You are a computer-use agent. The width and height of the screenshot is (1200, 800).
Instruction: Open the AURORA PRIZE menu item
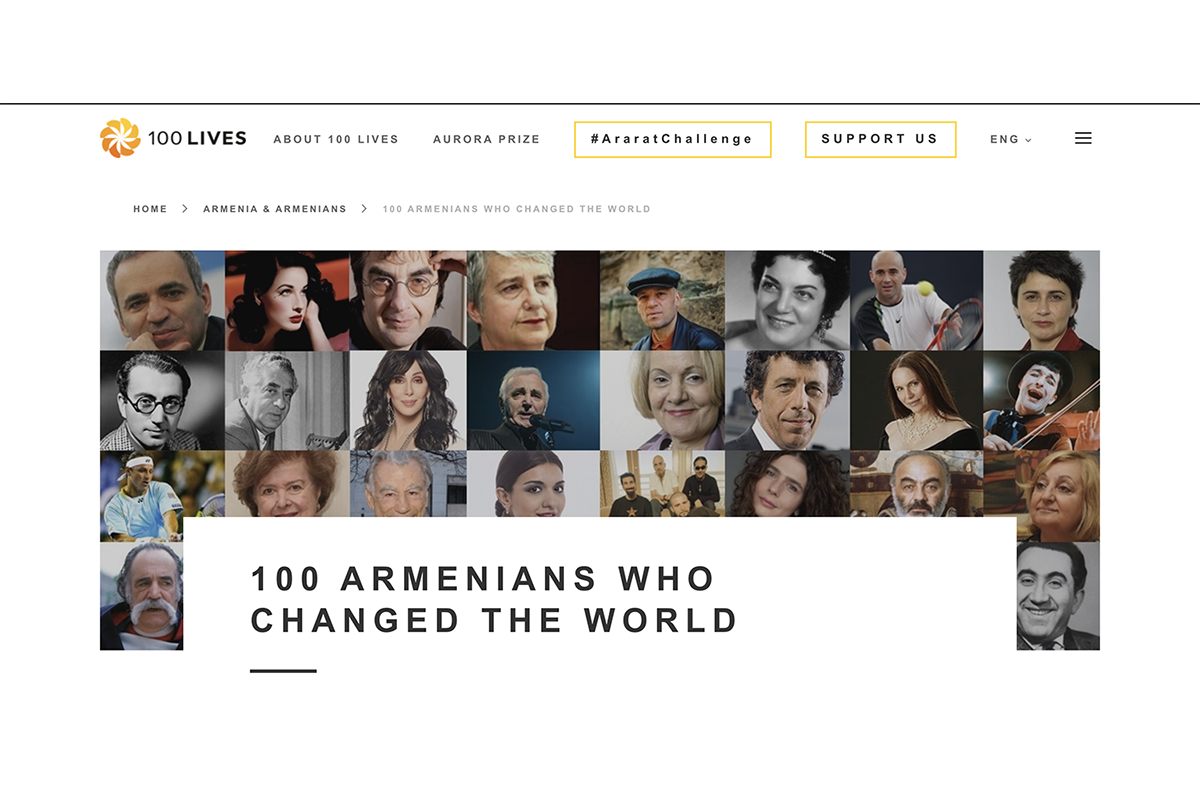pos(486,139)
